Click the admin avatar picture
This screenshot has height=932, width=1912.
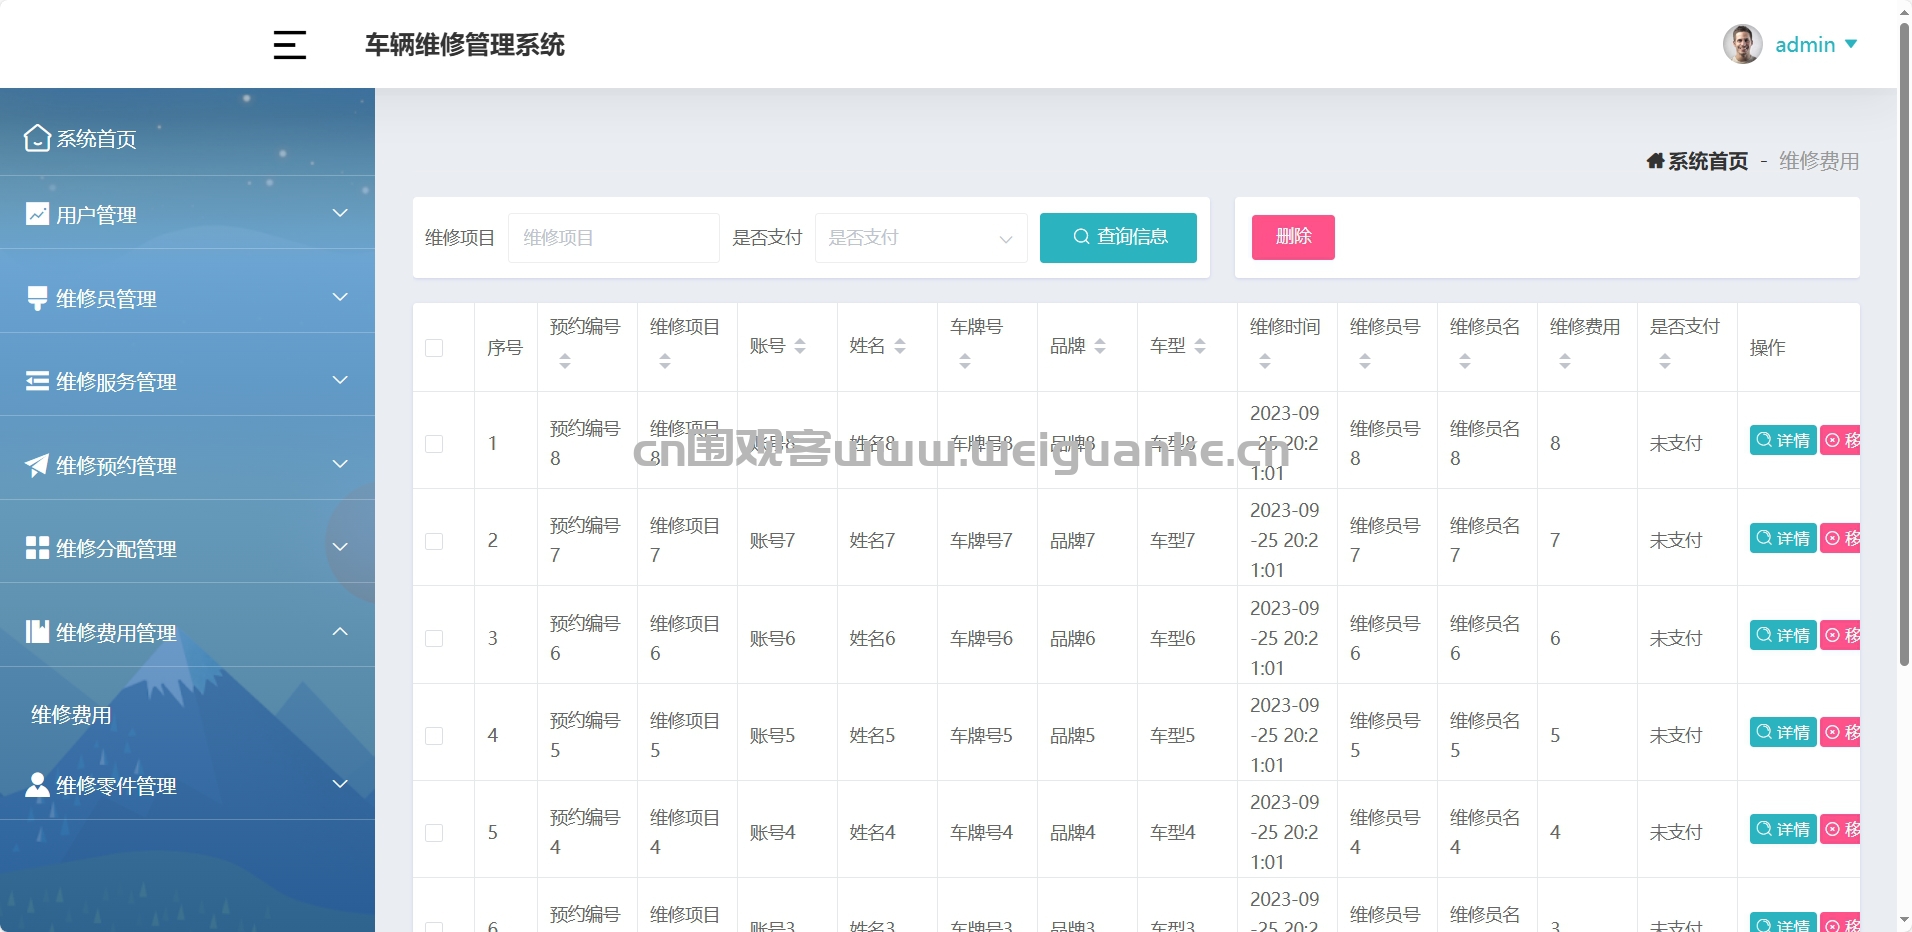tap(1742, 44)
